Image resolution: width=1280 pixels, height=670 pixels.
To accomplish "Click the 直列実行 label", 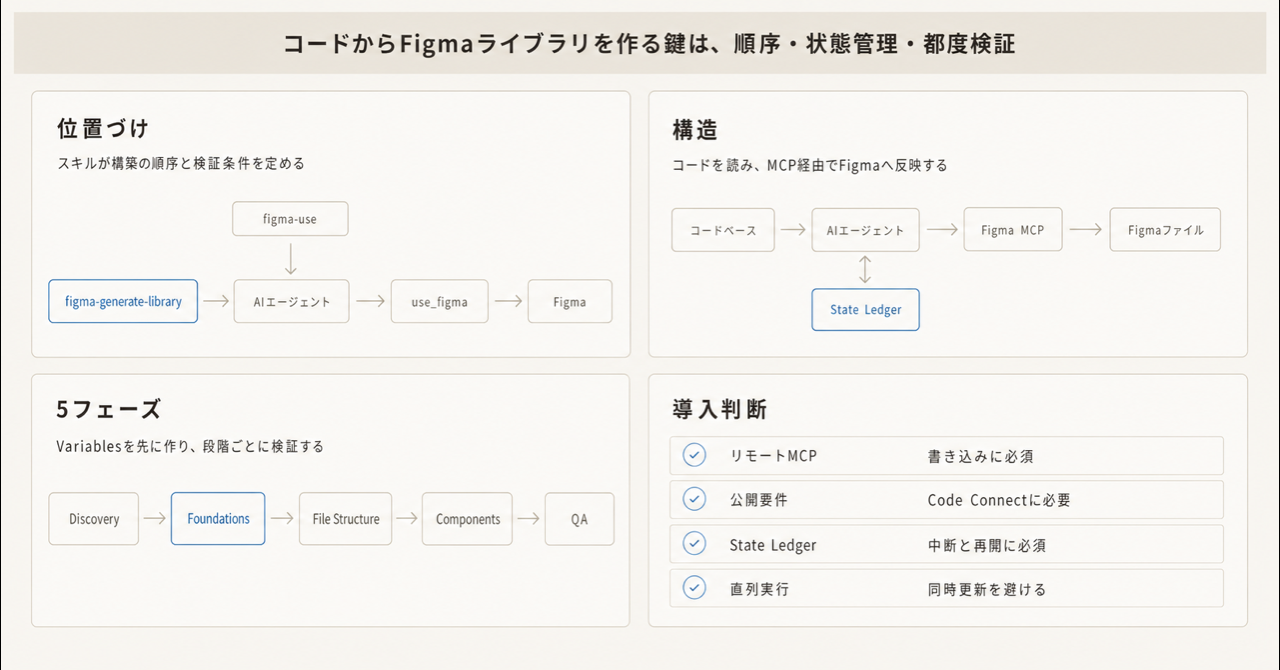I will tap(759, 589).
